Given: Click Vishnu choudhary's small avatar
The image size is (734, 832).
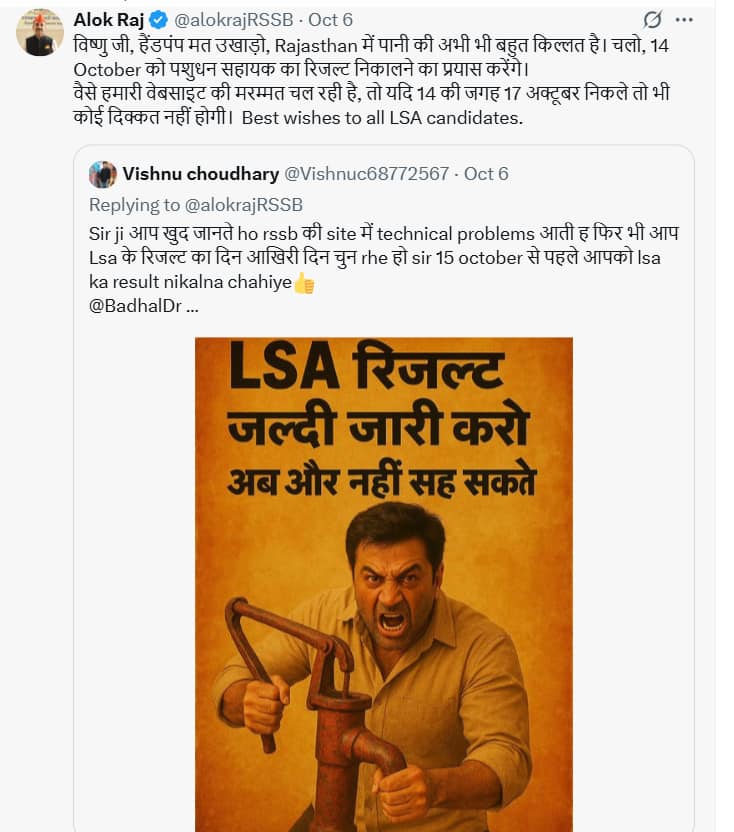Looking at the screenshot, I should 103,174.
